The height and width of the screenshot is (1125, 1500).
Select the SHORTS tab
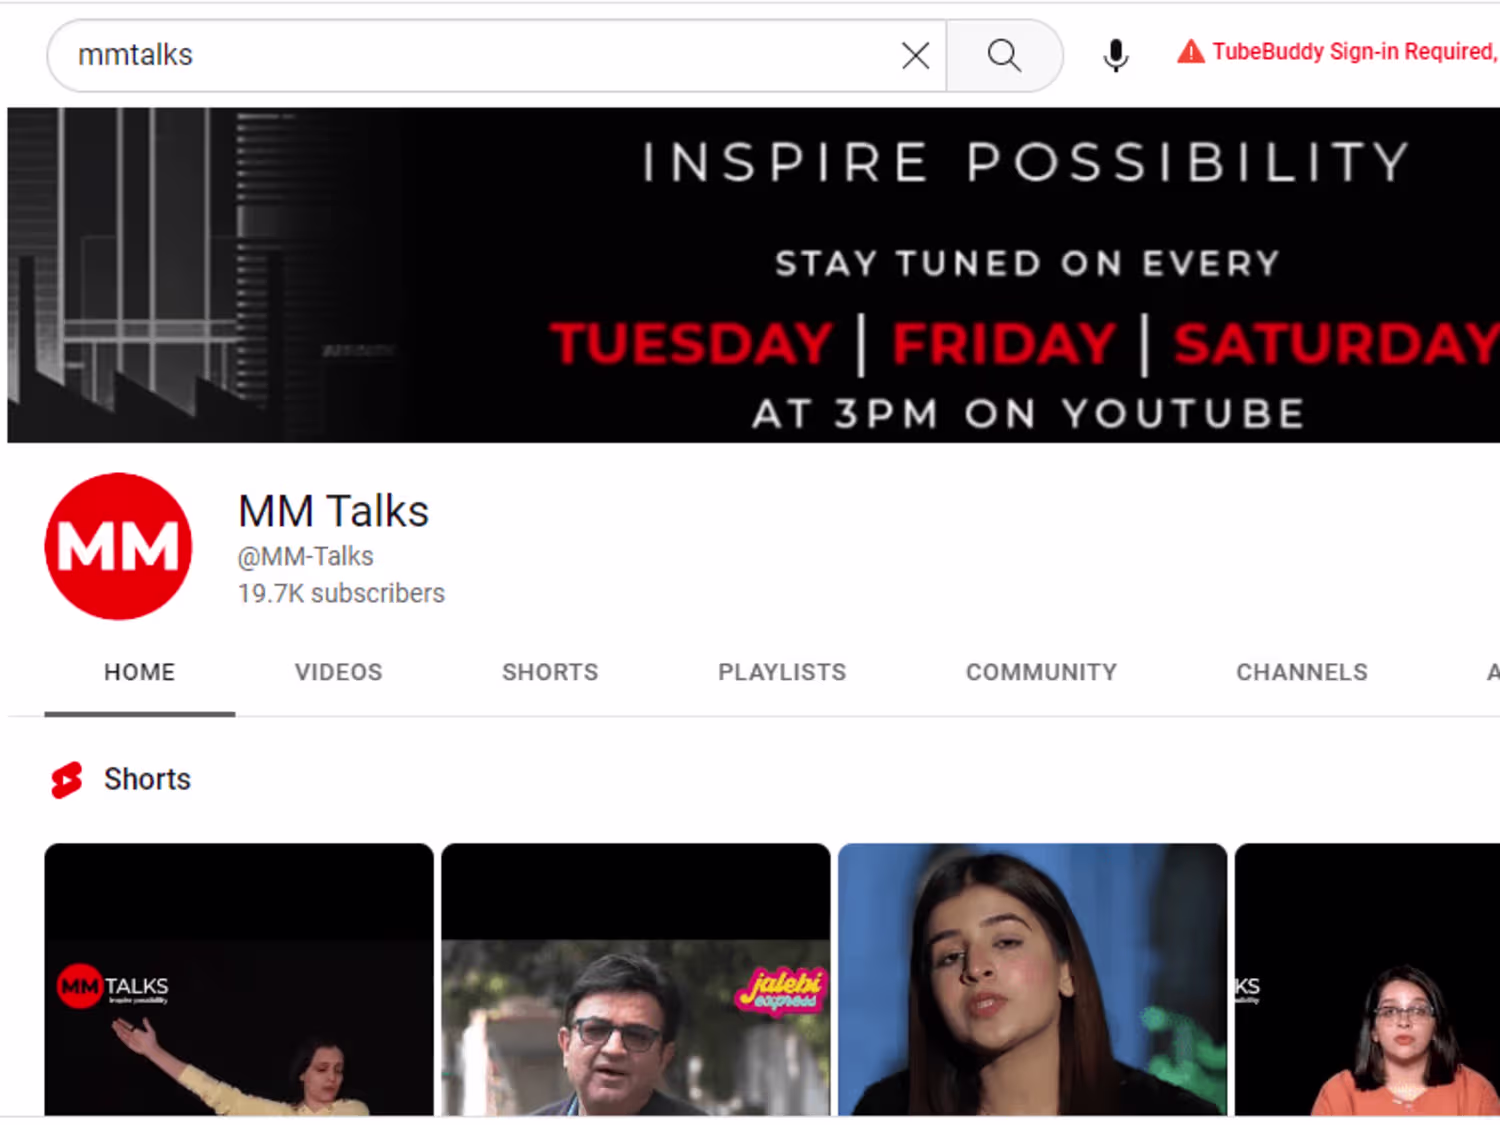[x=550, y=672]
